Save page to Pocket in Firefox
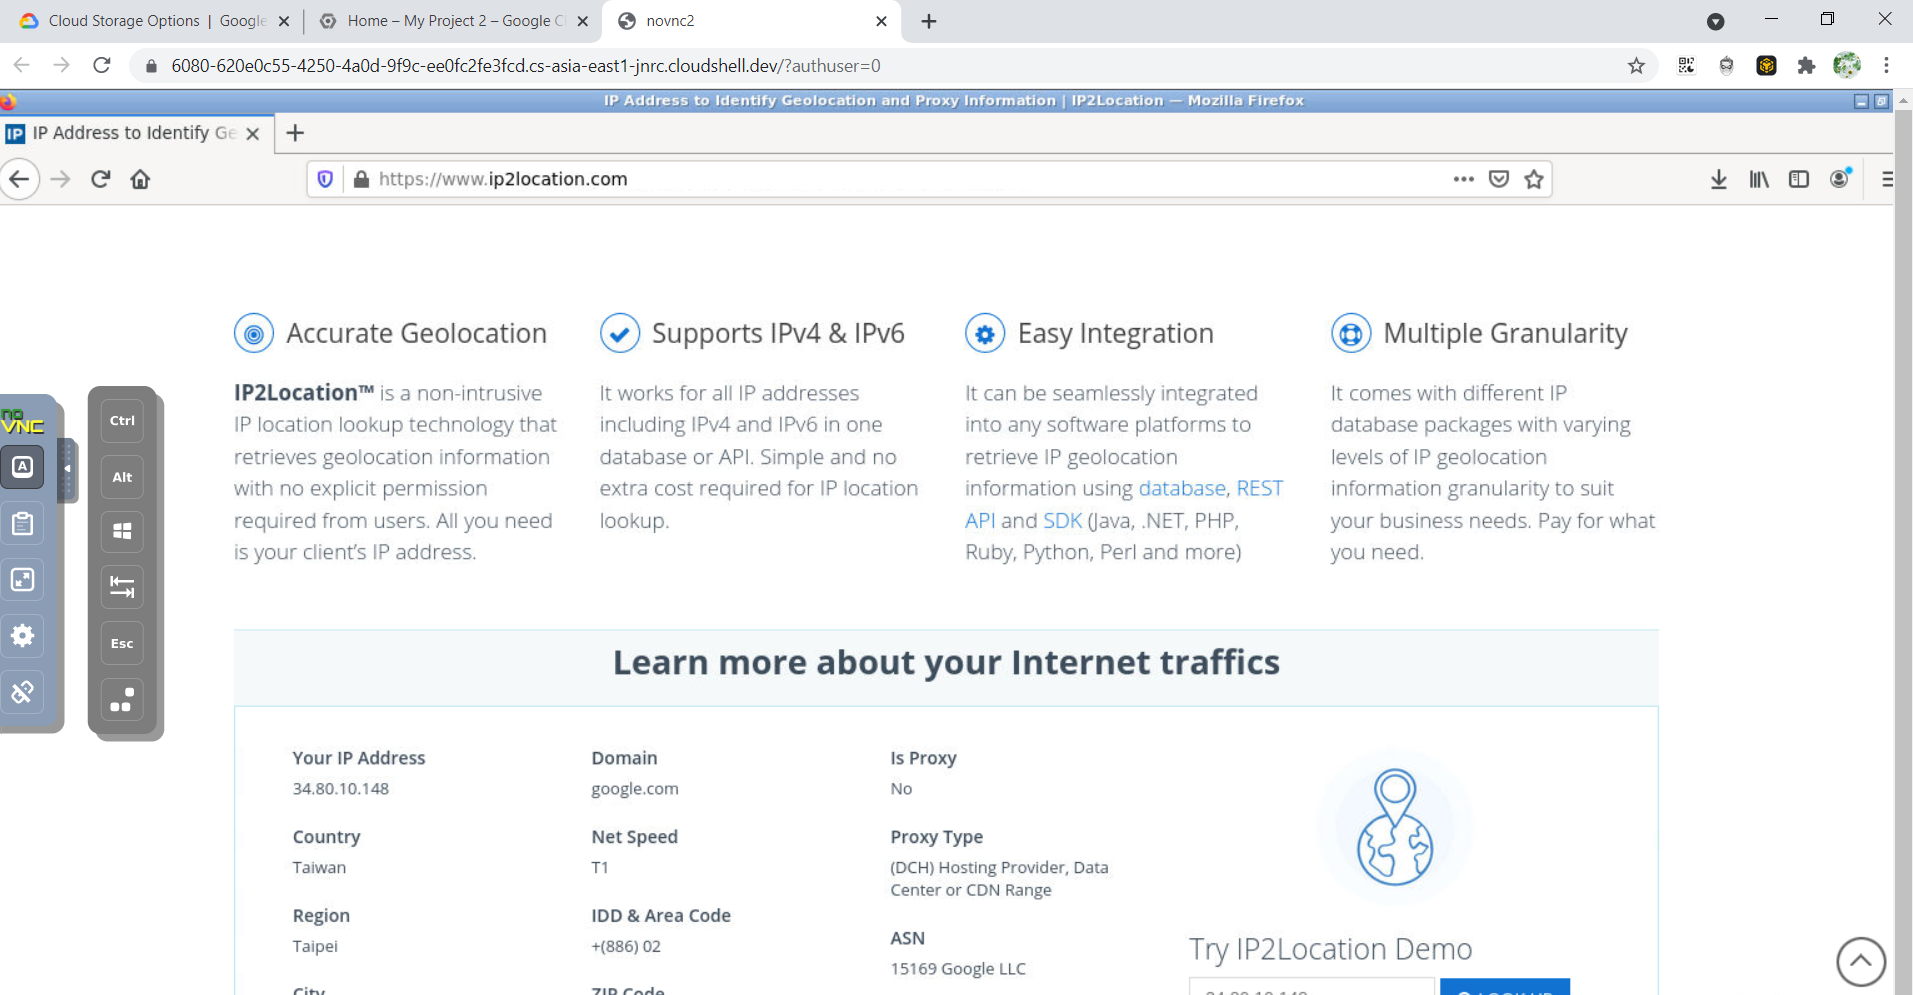This screenshot has height=995, width=1913. click(1499, 179)
